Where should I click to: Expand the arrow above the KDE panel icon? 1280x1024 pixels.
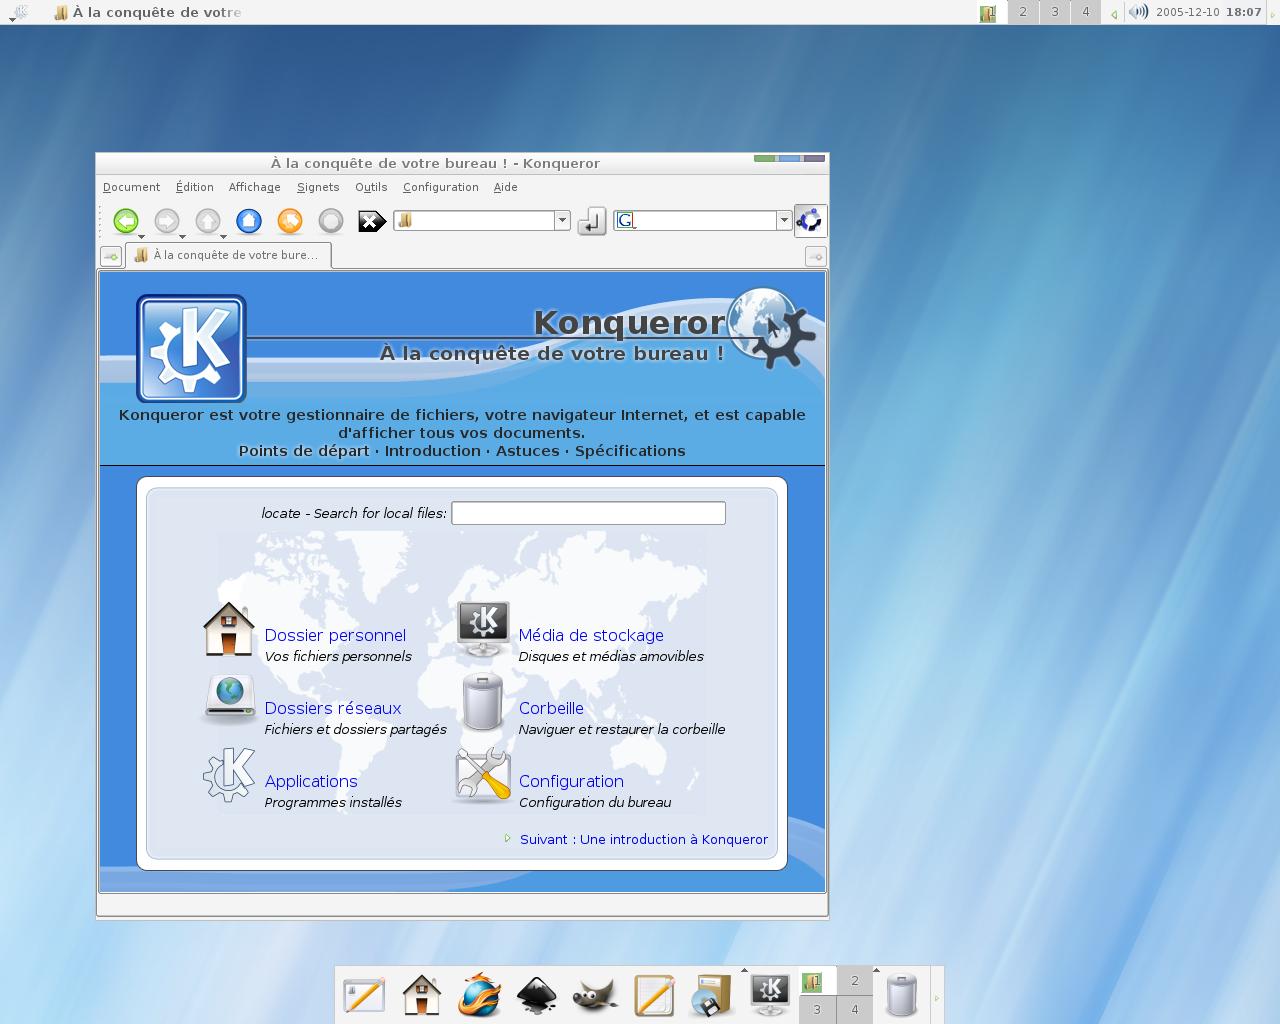coord(744,970)
